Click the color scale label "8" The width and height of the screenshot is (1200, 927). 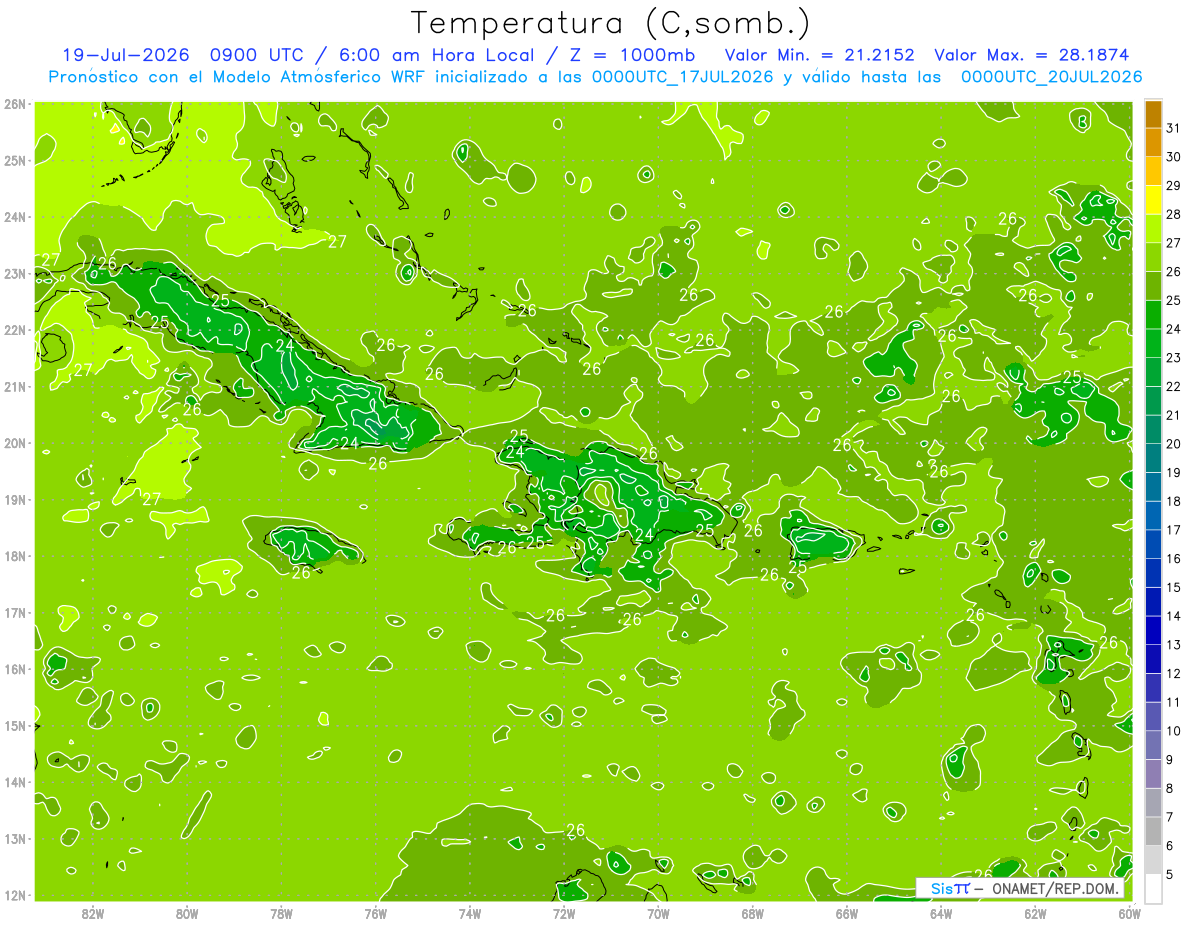[x=1170, y=789]
